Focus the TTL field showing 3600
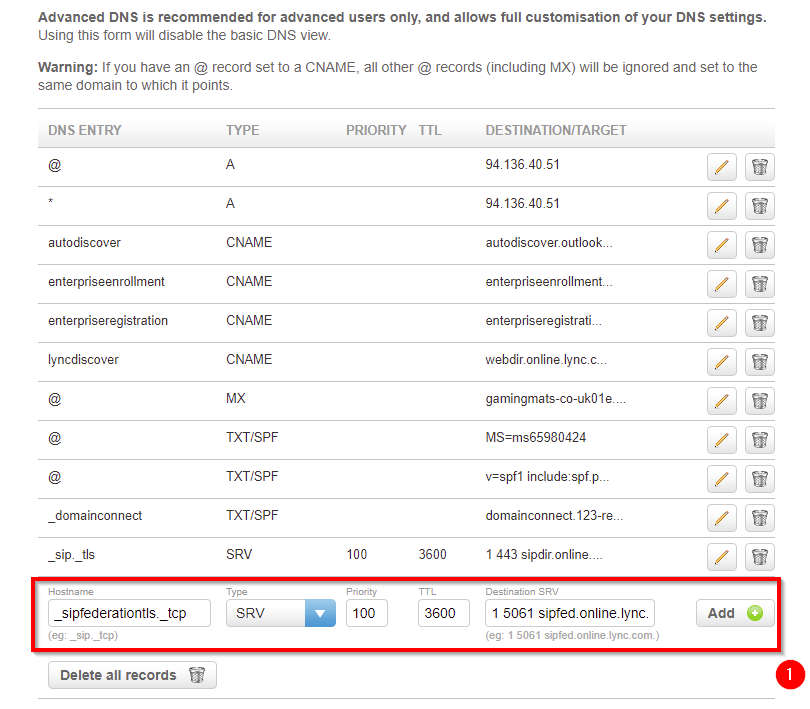Image resolution: width=810 pixels, height=709 pixels. coord(444,613)
